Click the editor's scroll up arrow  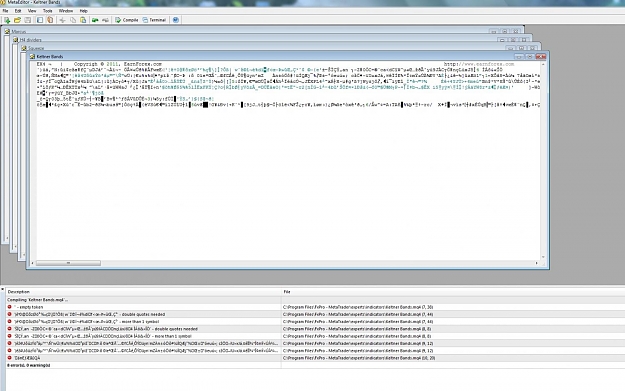coord(543,64)
